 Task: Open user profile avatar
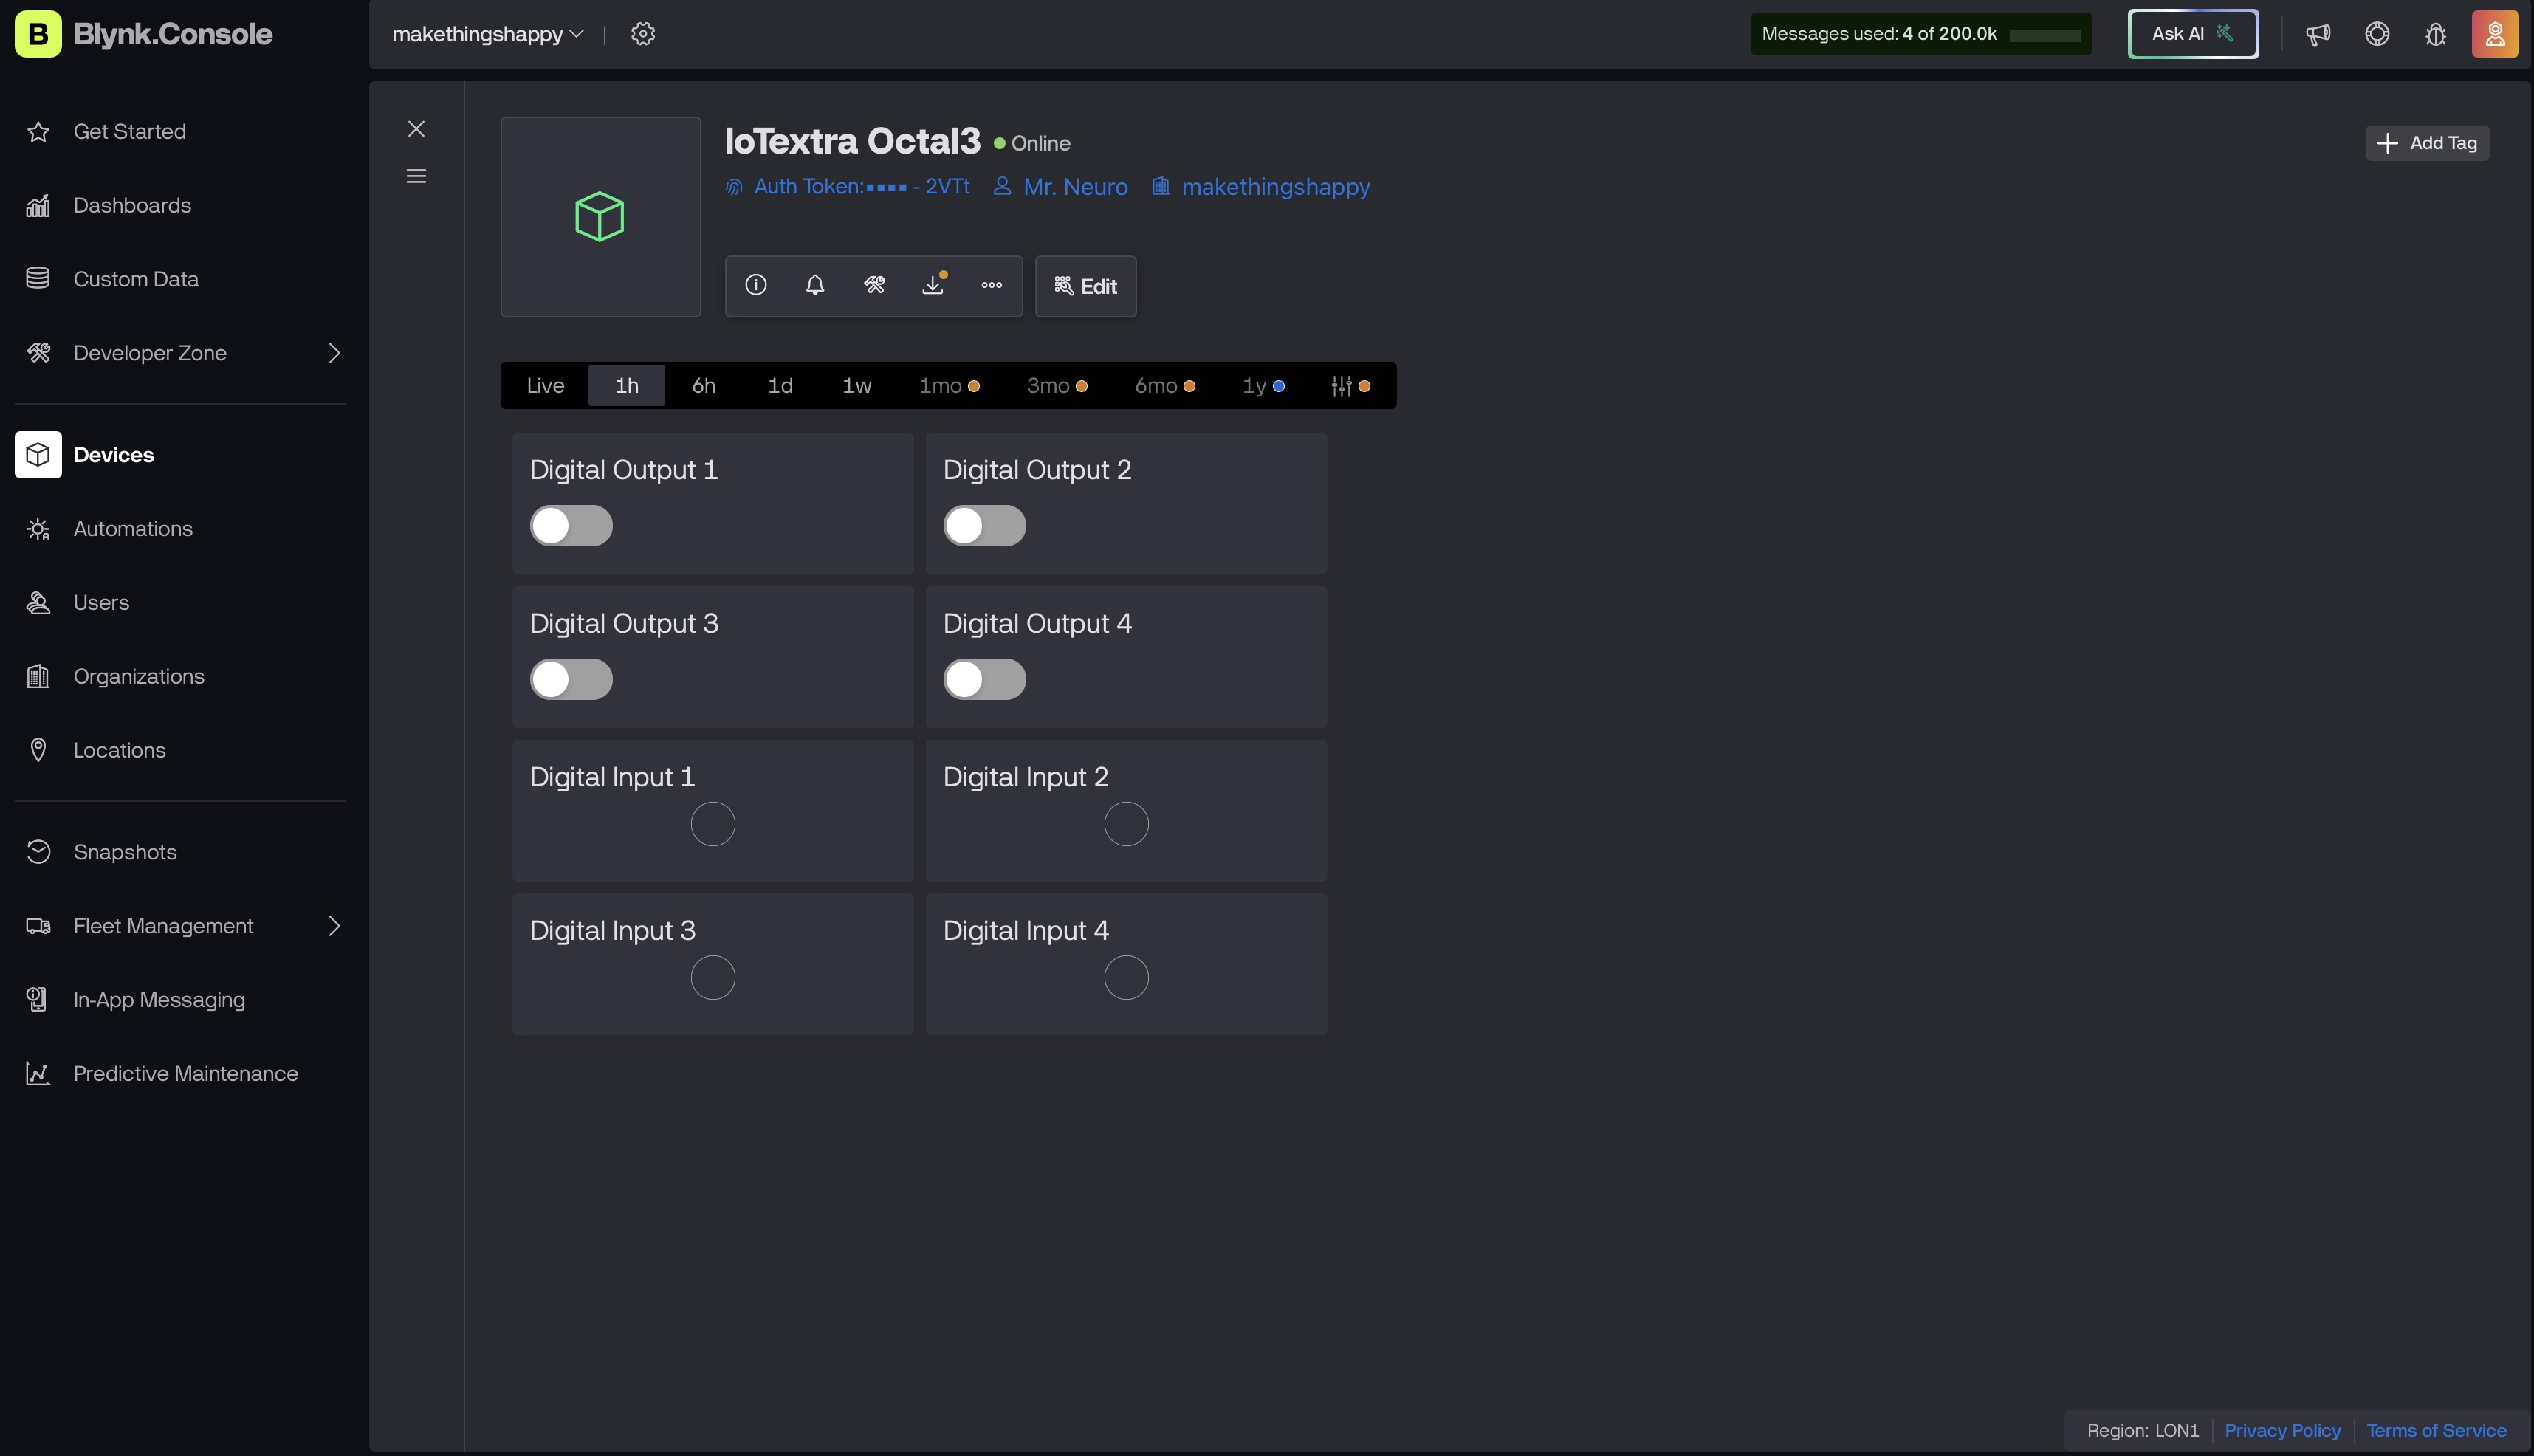2495,34
